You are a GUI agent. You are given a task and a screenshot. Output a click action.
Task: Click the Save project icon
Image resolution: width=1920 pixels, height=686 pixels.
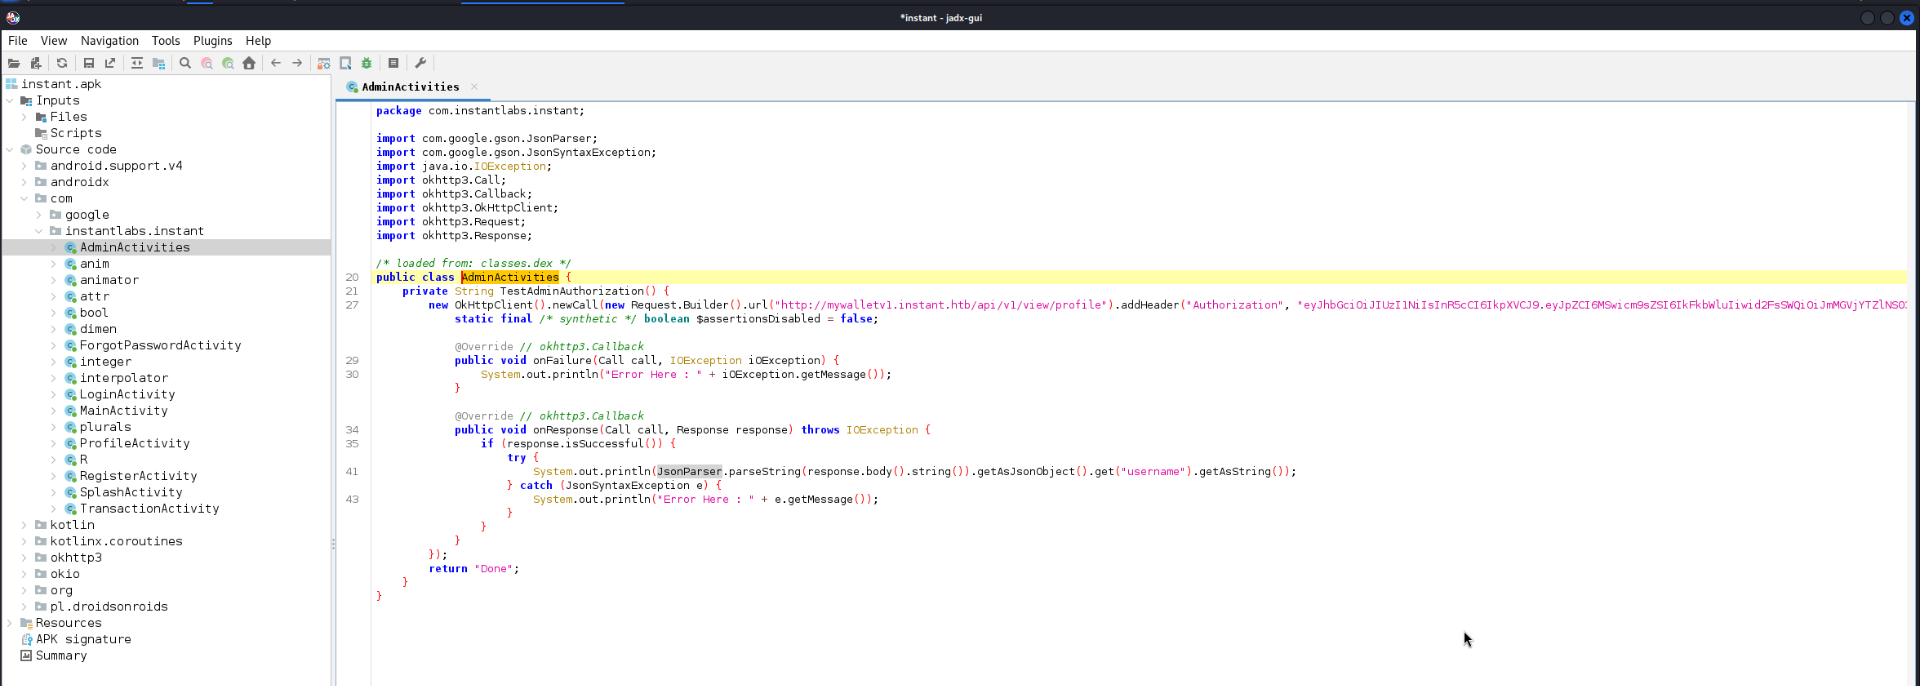[89, 63]
